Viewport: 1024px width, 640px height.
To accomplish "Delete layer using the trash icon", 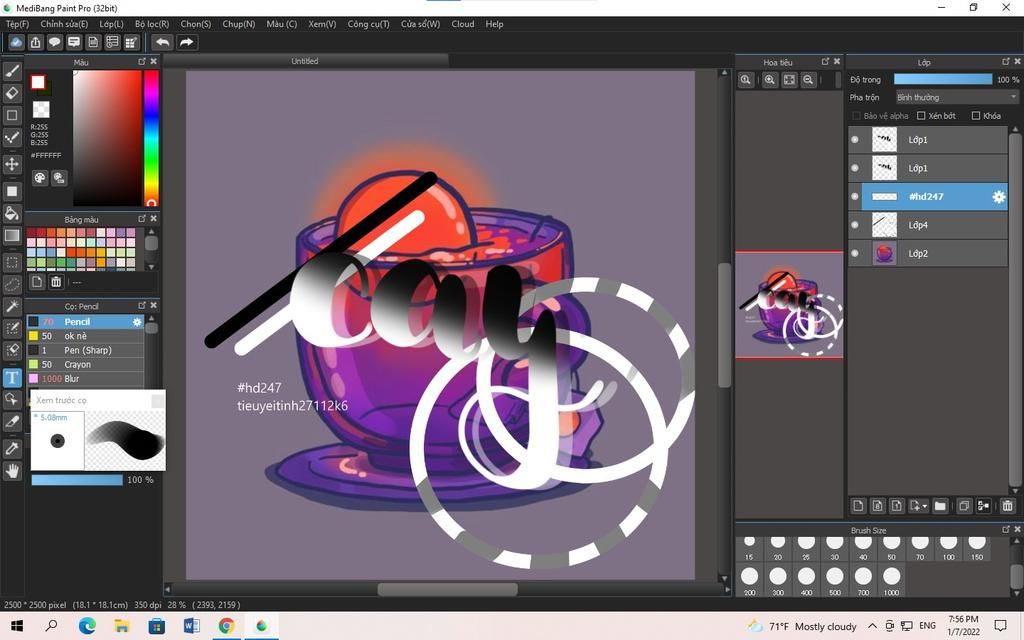I will [1007, 506].
